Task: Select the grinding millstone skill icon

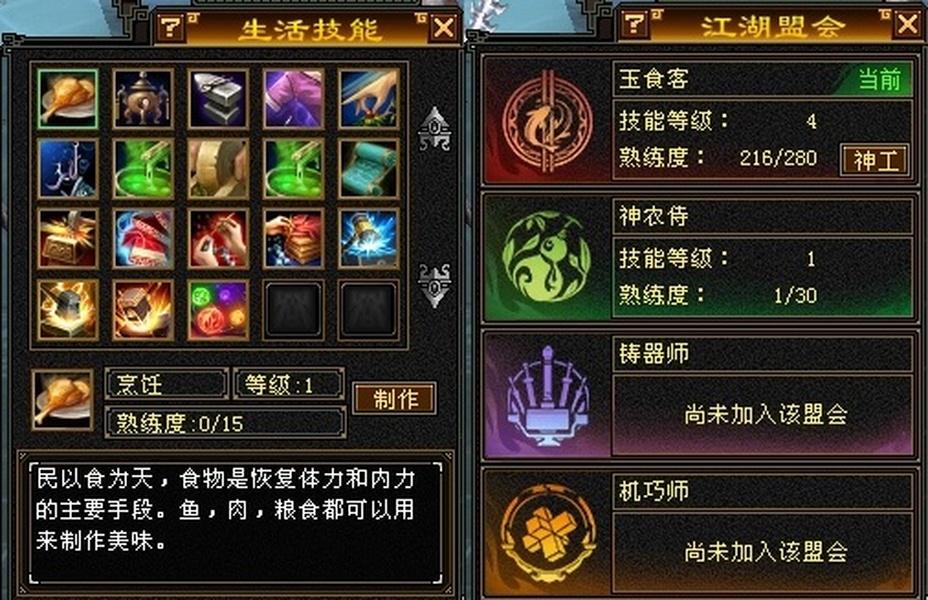Action: point(218,169)
